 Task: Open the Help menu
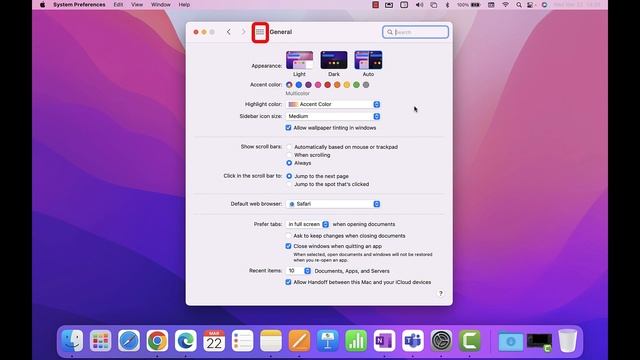coord(184,5)
